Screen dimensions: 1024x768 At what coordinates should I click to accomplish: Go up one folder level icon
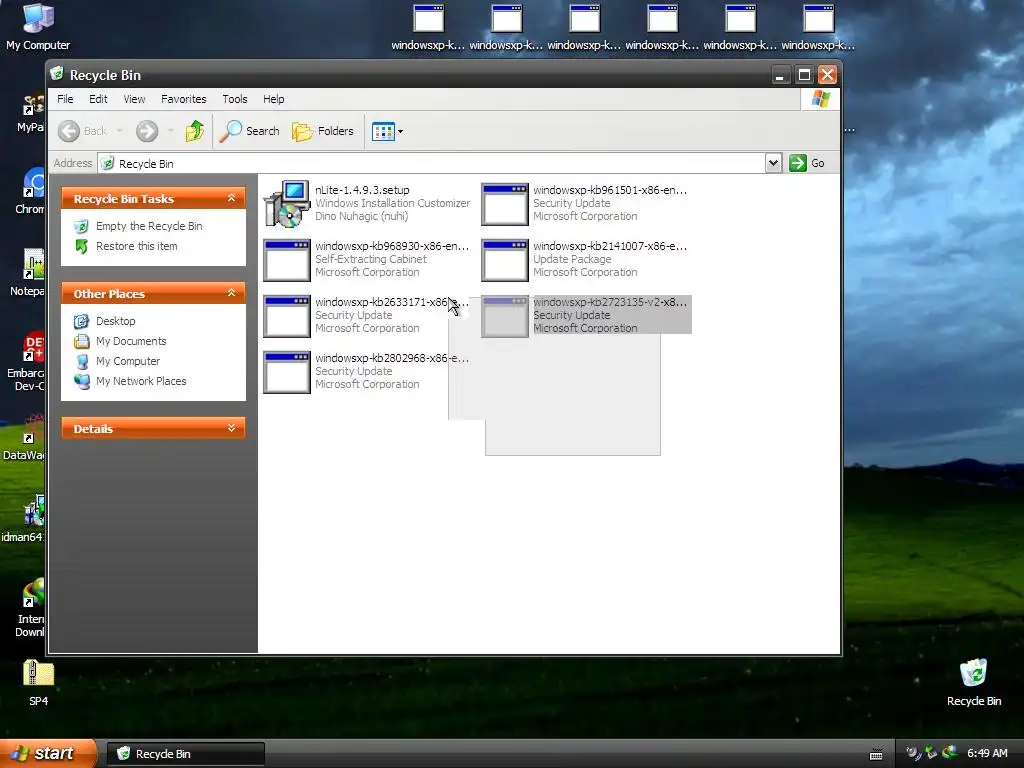[x=195, y=131]
